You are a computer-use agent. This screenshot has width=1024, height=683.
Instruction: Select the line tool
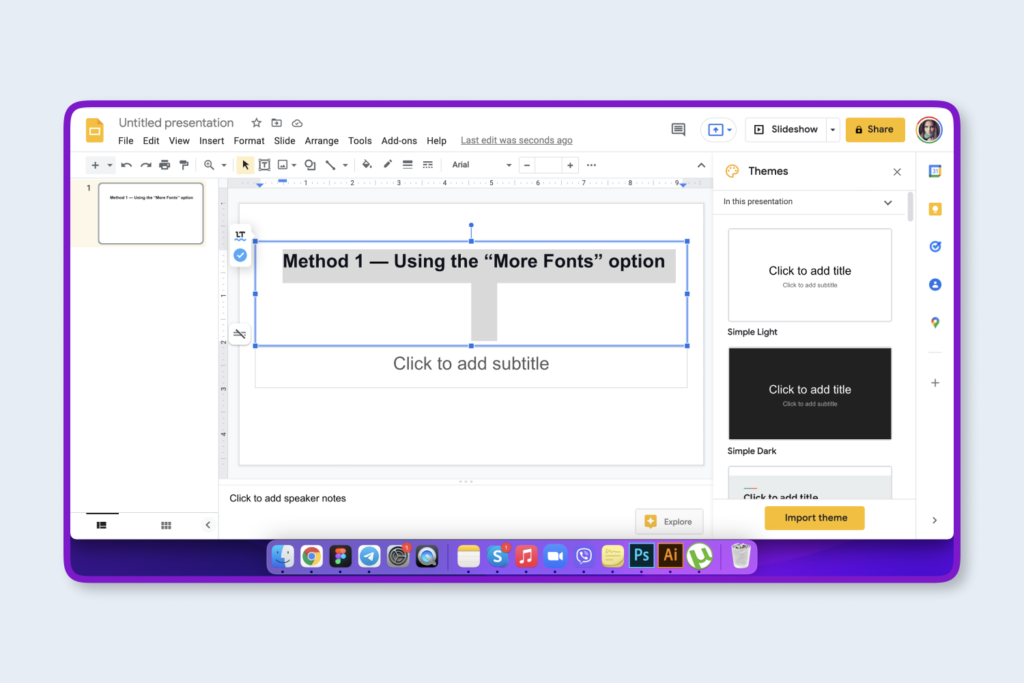pos(330,165)
